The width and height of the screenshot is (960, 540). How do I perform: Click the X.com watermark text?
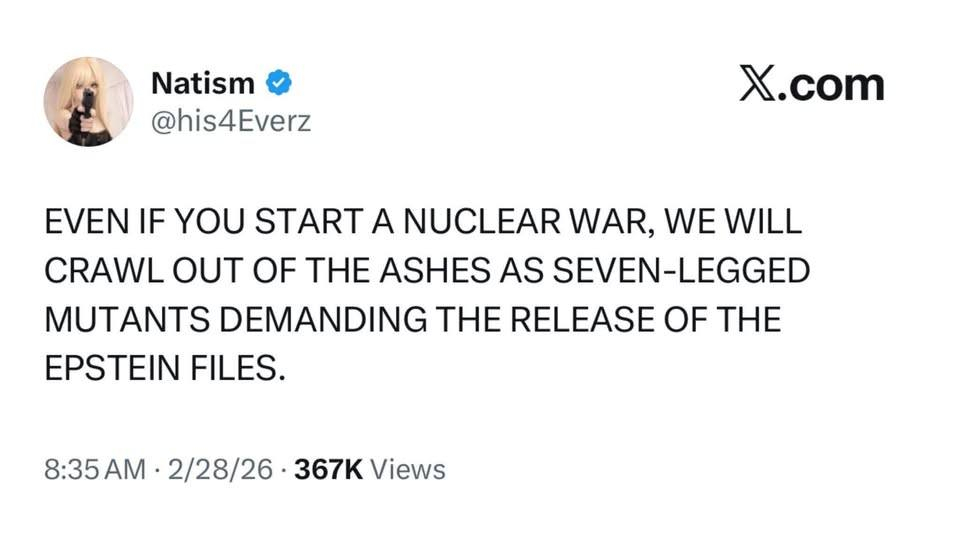(812, 85)
